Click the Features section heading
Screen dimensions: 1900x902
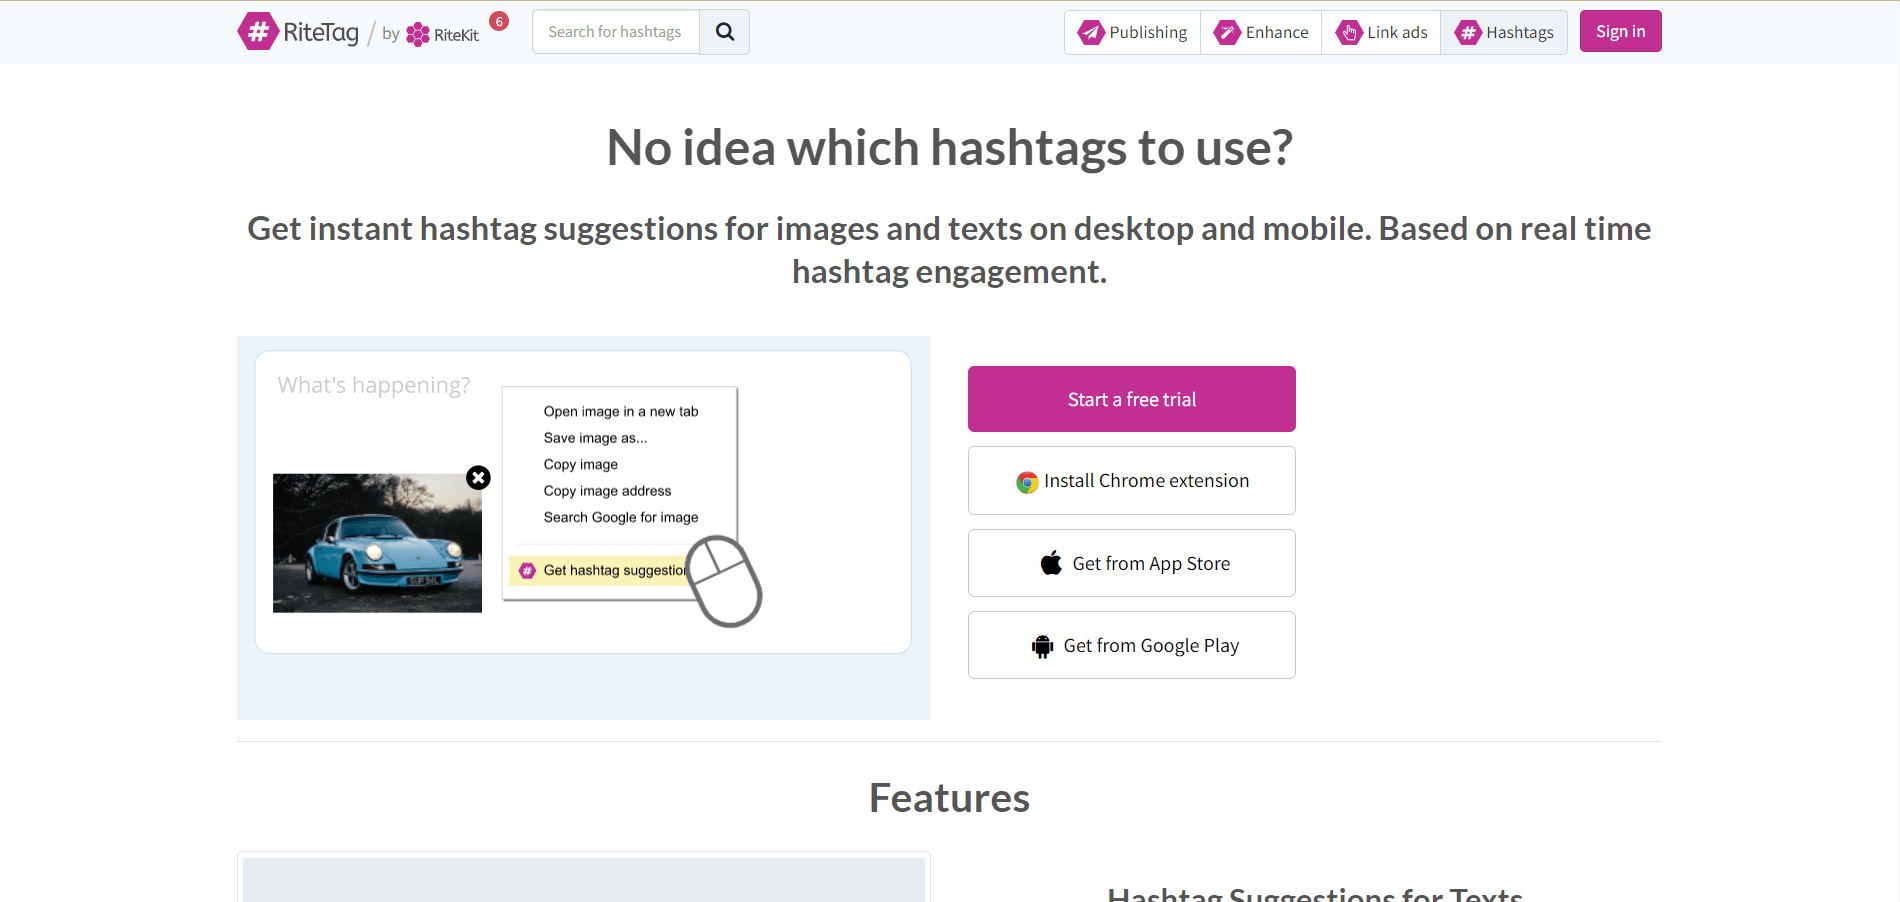point(949,798)
